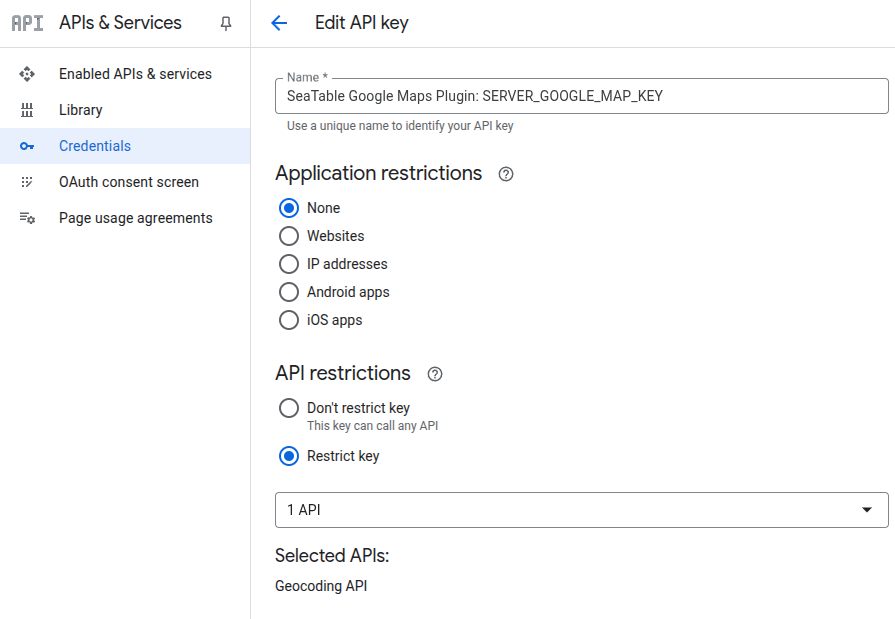Click the Credentials key icon
Viewport: 895px width, 619px height.
27,146
